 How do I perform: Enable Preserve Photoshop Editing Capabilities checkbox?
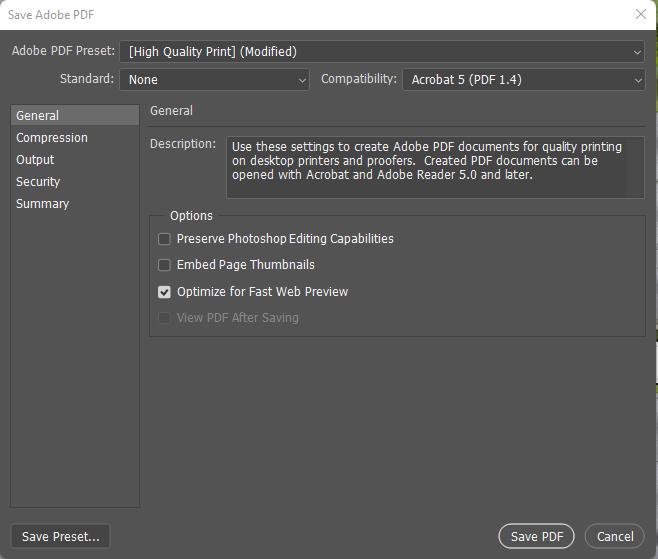[164, 239]
